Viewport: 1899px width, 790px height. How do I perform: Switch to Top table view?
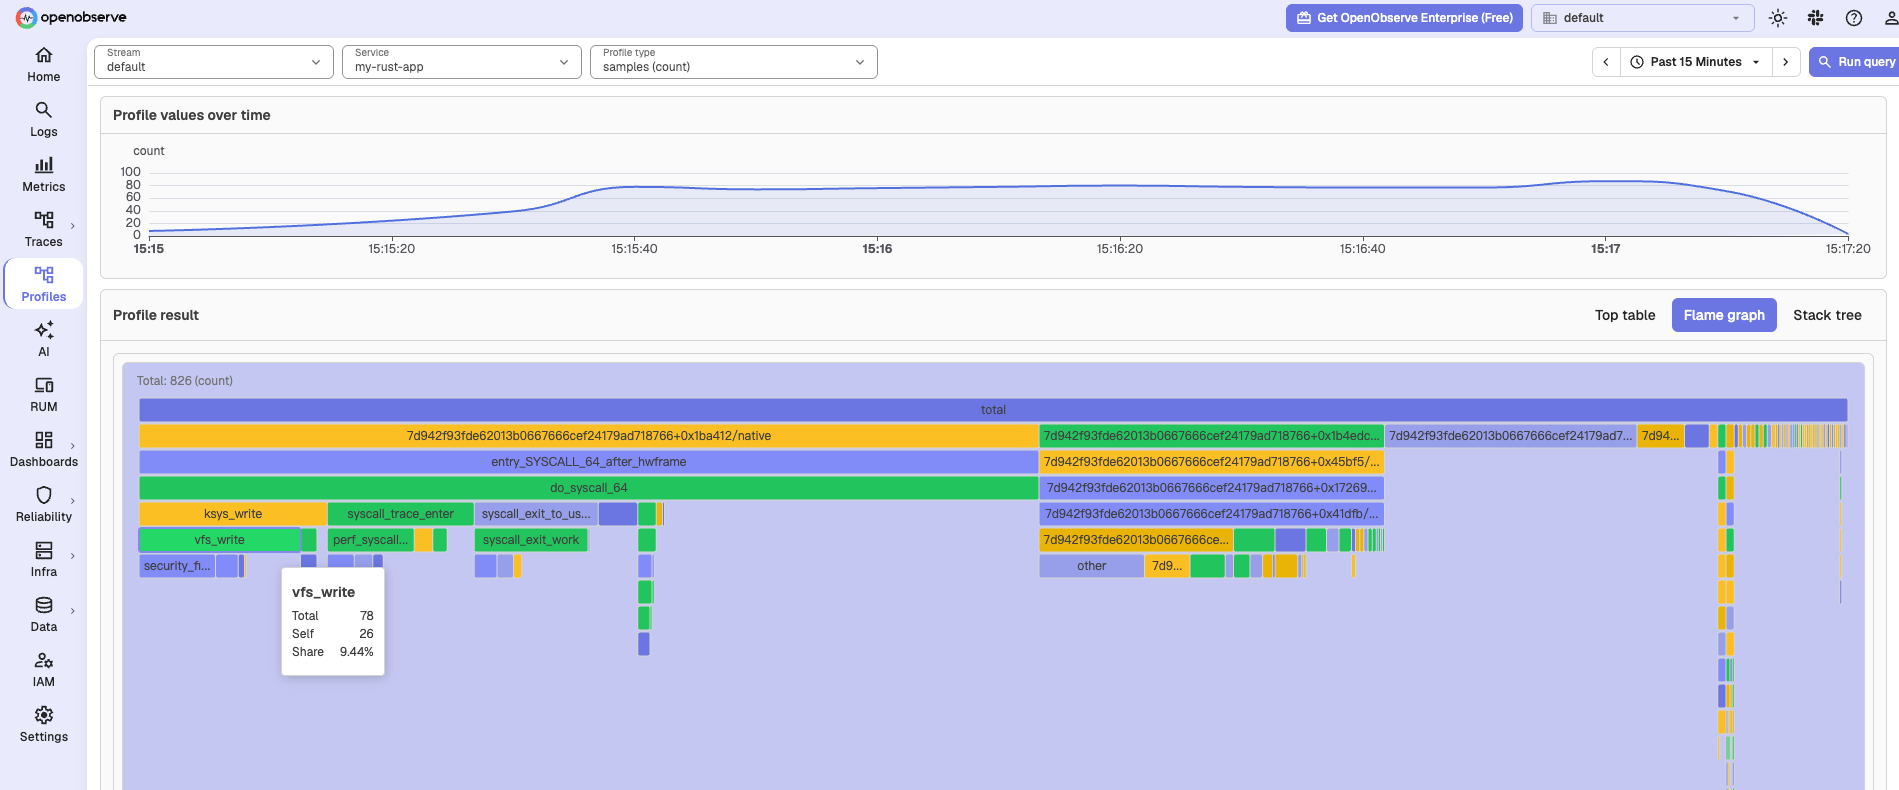[x=1625, y=315]
